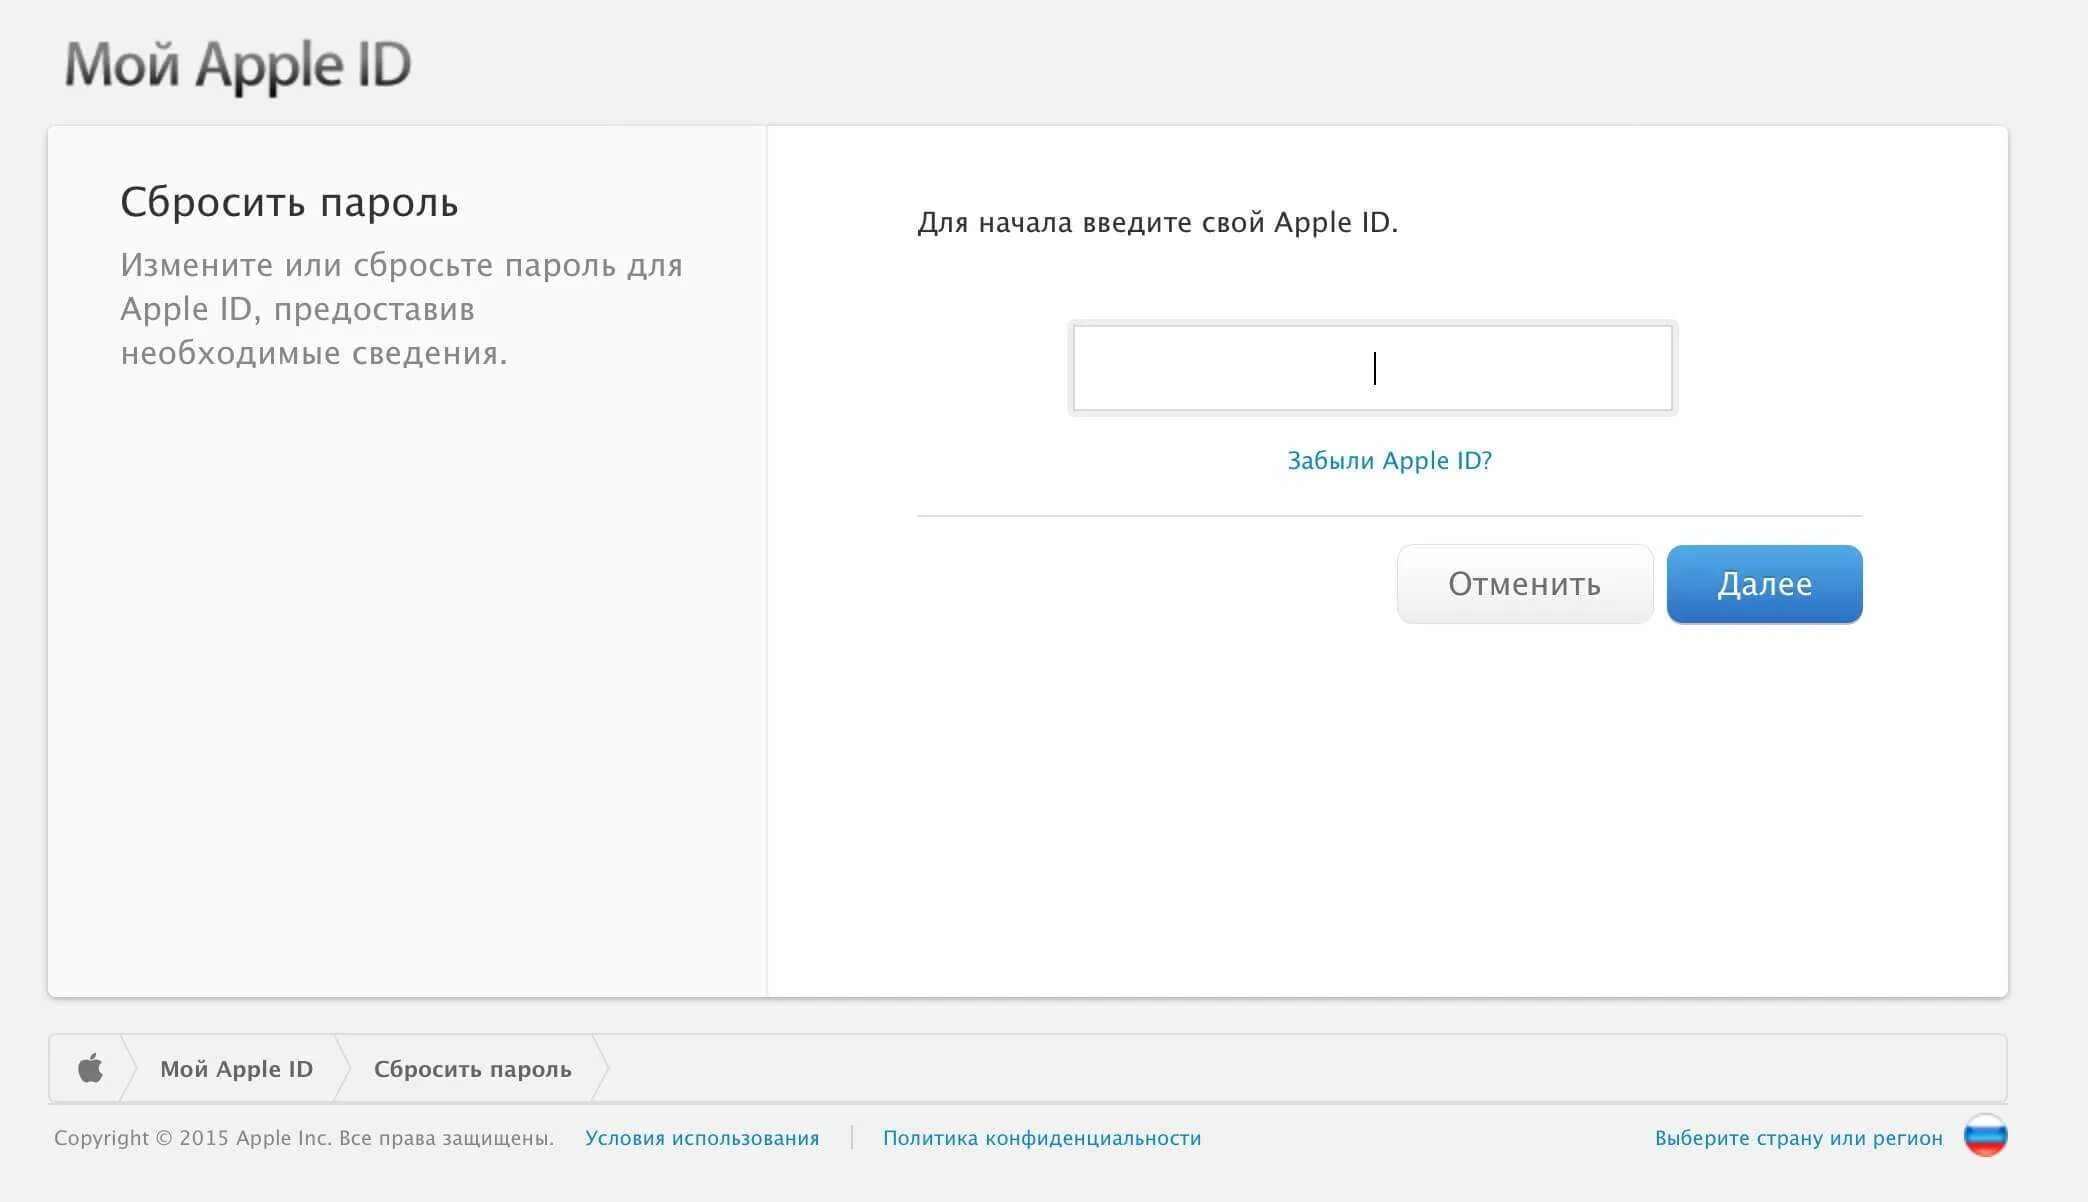This screenshot has width=2088, height=1202.
Task: Open the Забыли Apple ID? link
Action: [x=1389, y=461]
